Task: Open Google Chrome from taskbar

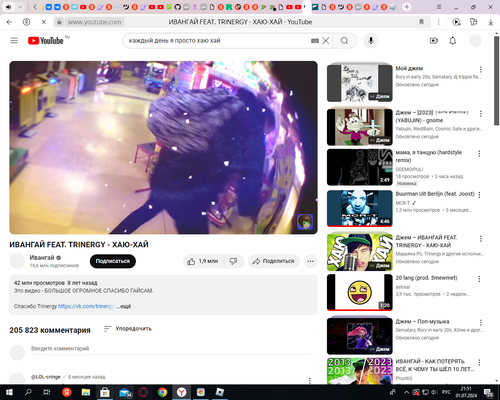Action: [162, 392]
